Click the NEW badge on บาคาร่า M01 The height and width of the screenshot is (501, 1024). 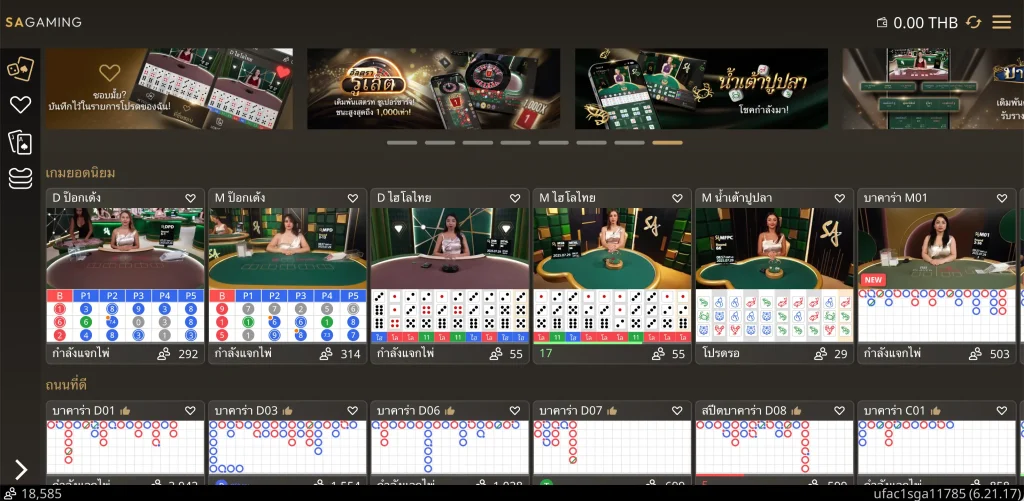(872, 280)
